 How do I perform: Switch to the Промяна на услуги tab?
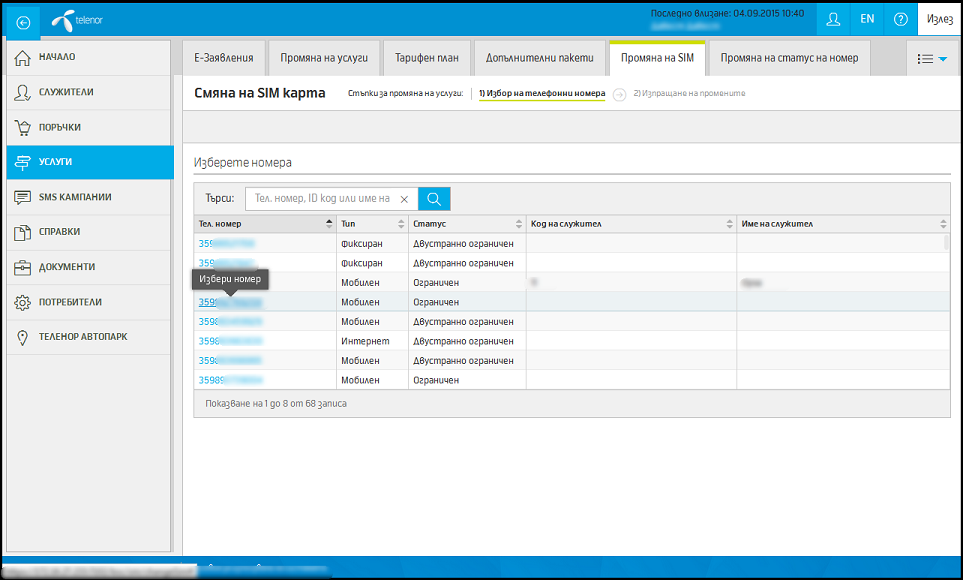(x=324, y=58)
